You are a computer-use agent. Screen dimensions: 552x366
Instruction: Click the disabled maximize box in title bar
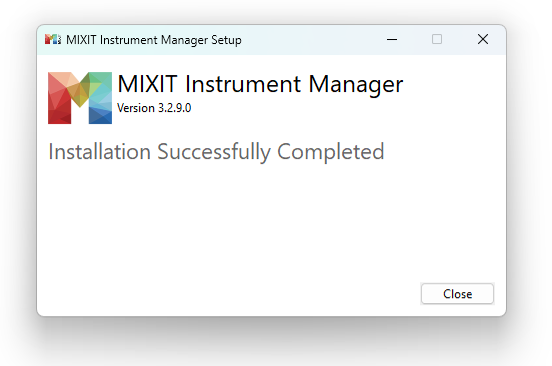437,39
